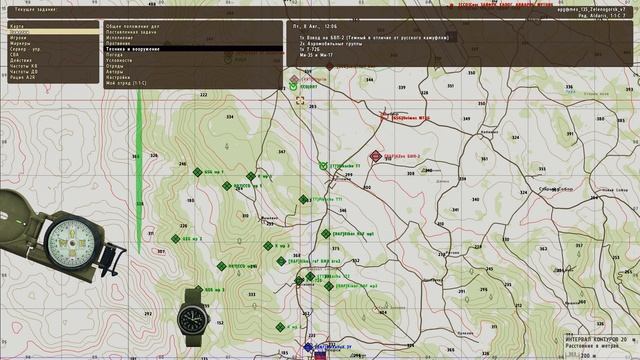Image resolution: width=640 pixels, height=360 pixels.
Task: Click the green diamond 'ПКП(СО) мр 1' marker
Action: tap(227, 186)
